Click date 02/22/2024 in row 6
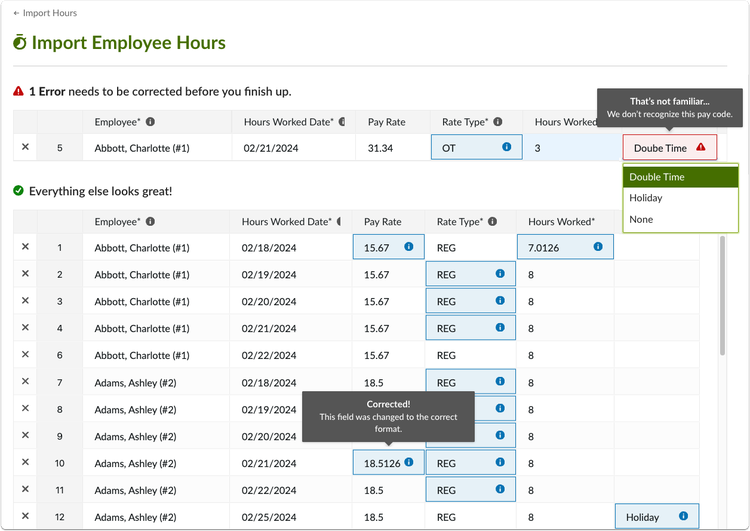 pyautogui.click(x=269, y=355)
